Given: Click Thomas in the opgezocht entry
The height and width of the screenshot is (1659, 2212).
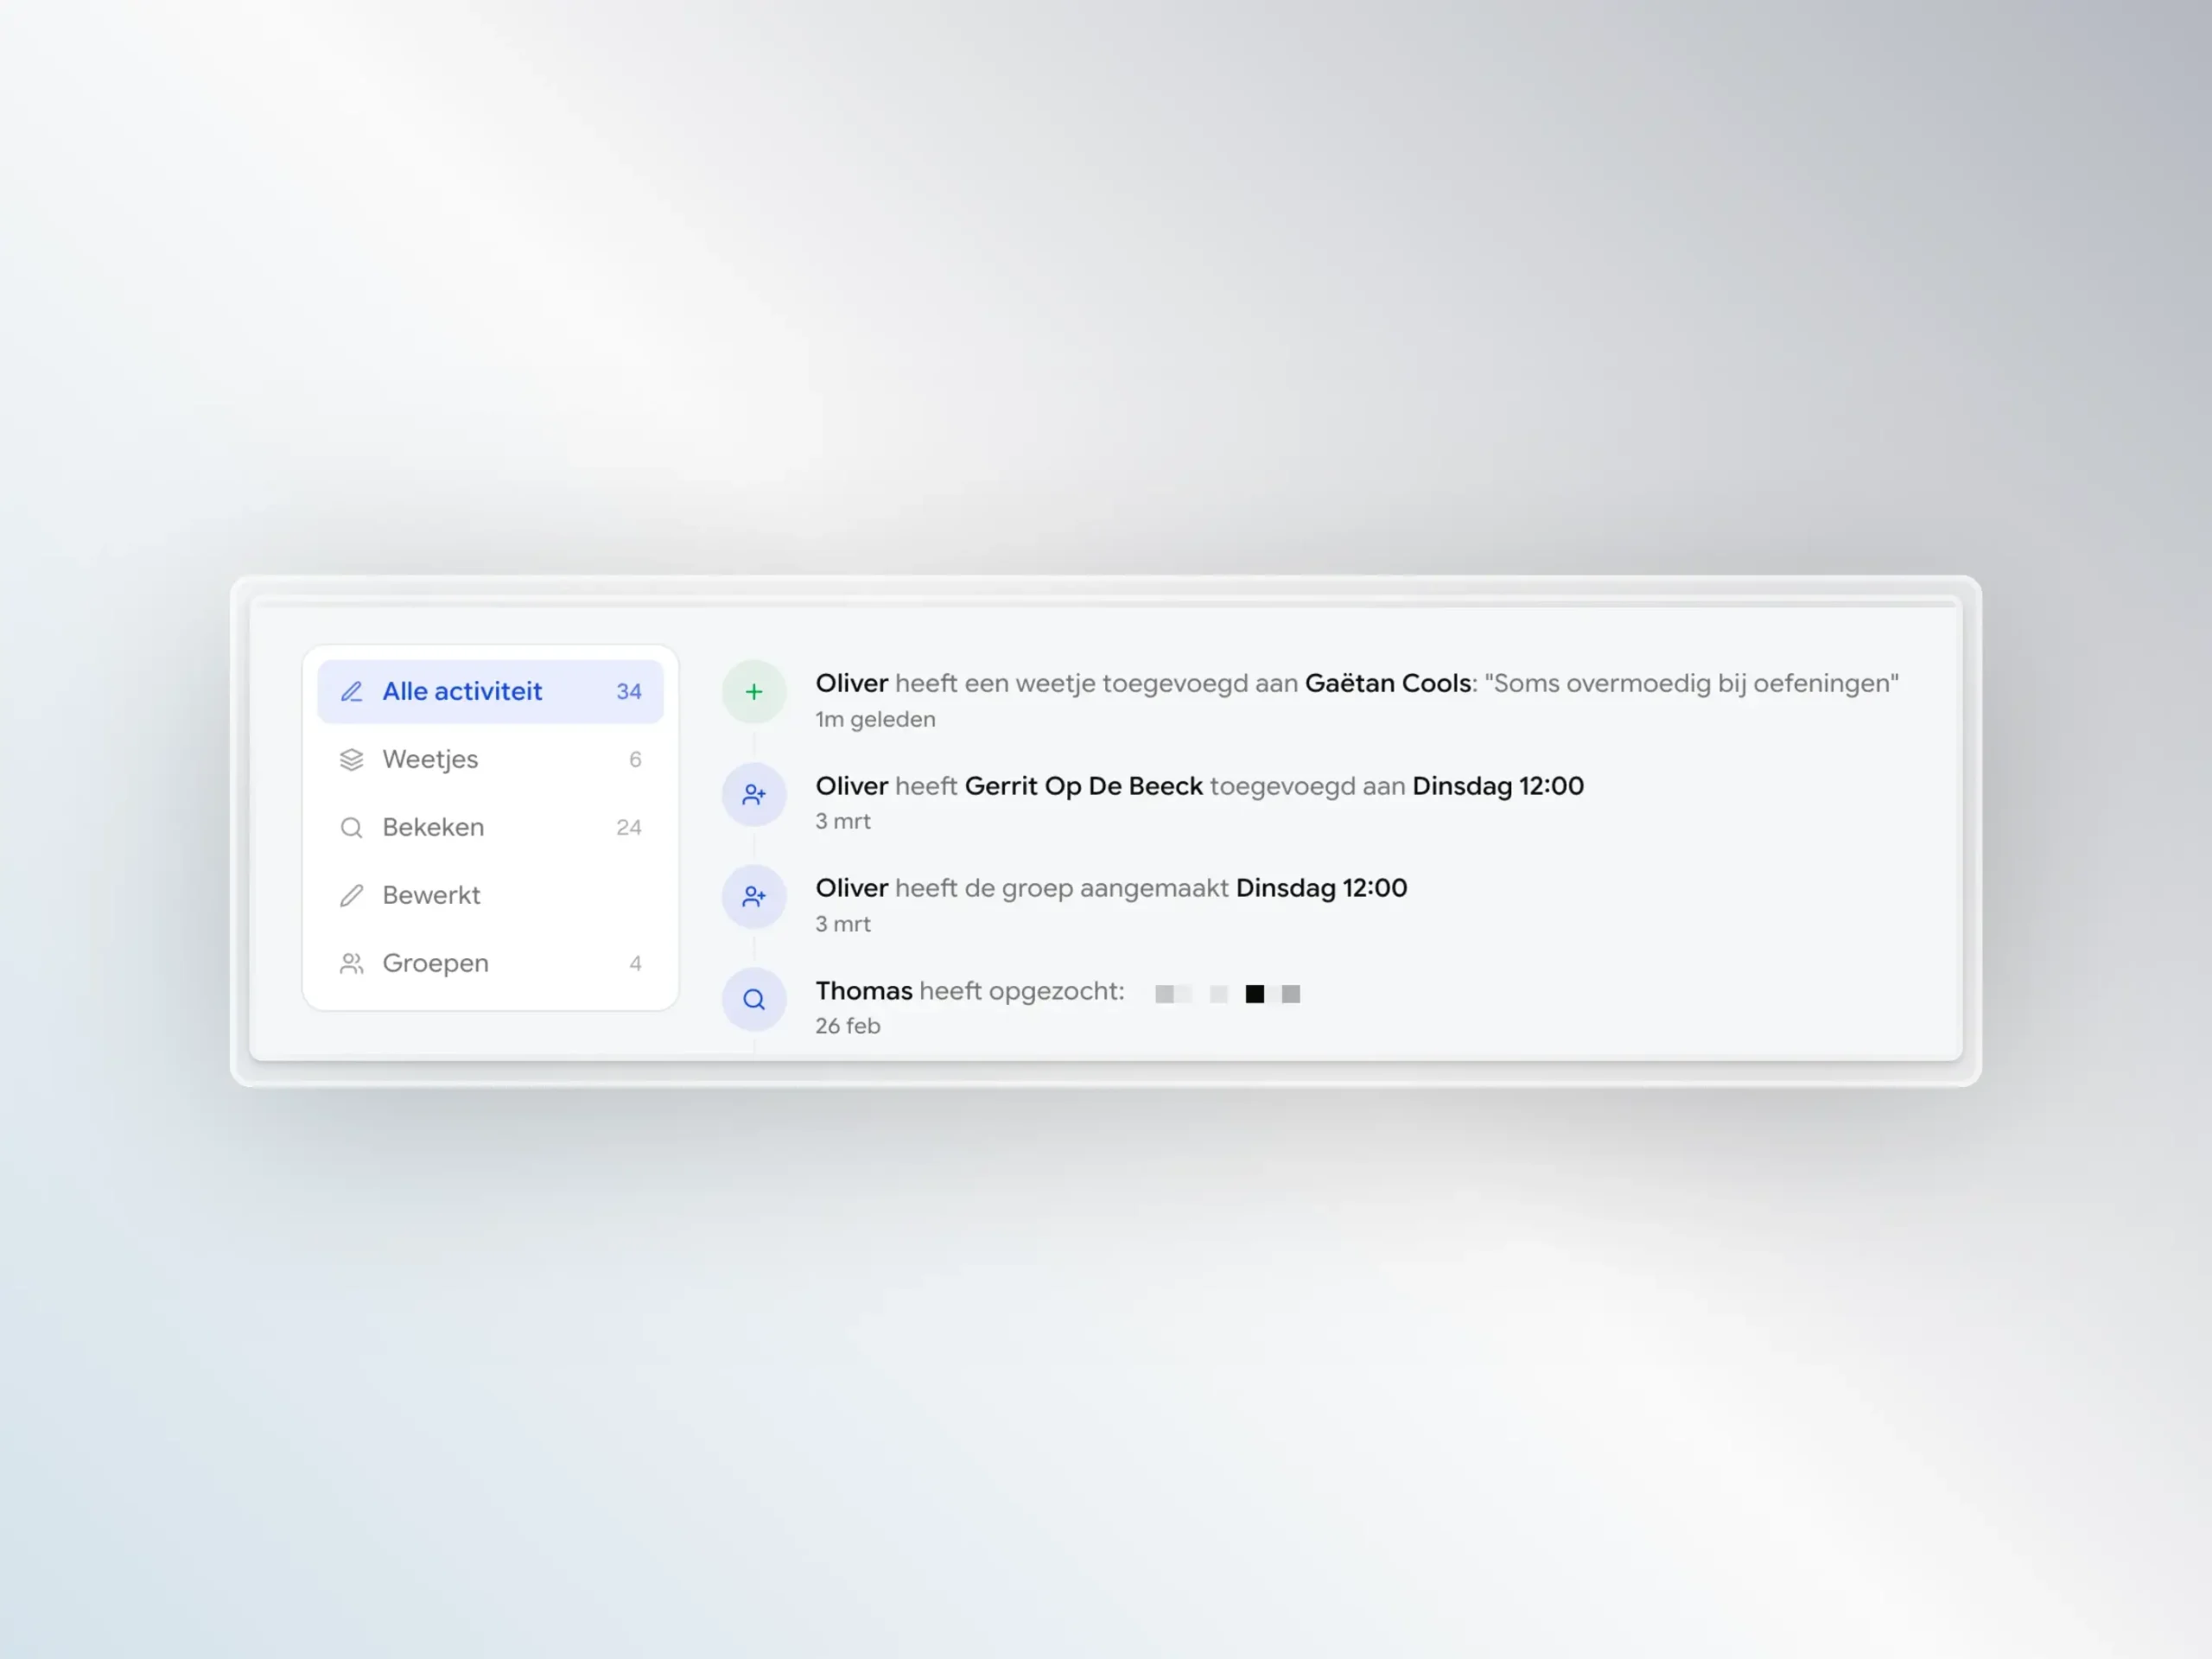Looking at the screenshot, I should pyautogui.click(x=864, y=991).
